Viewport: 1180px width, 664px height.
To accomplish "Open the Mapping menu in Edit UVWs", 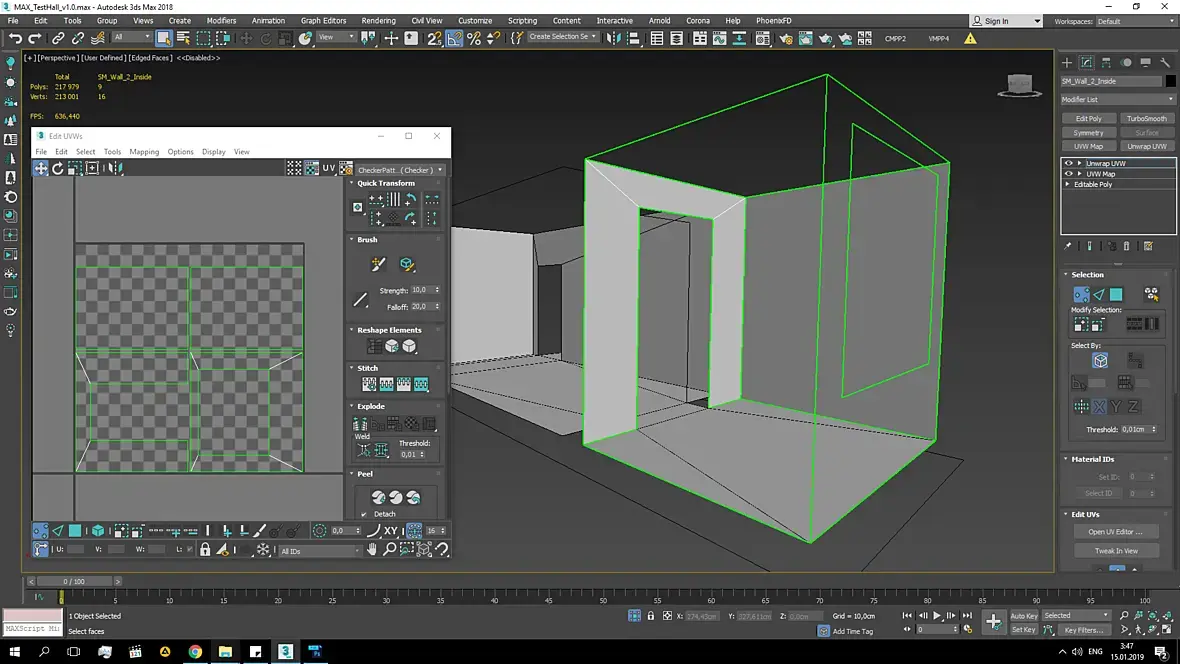I will [144, 152].
